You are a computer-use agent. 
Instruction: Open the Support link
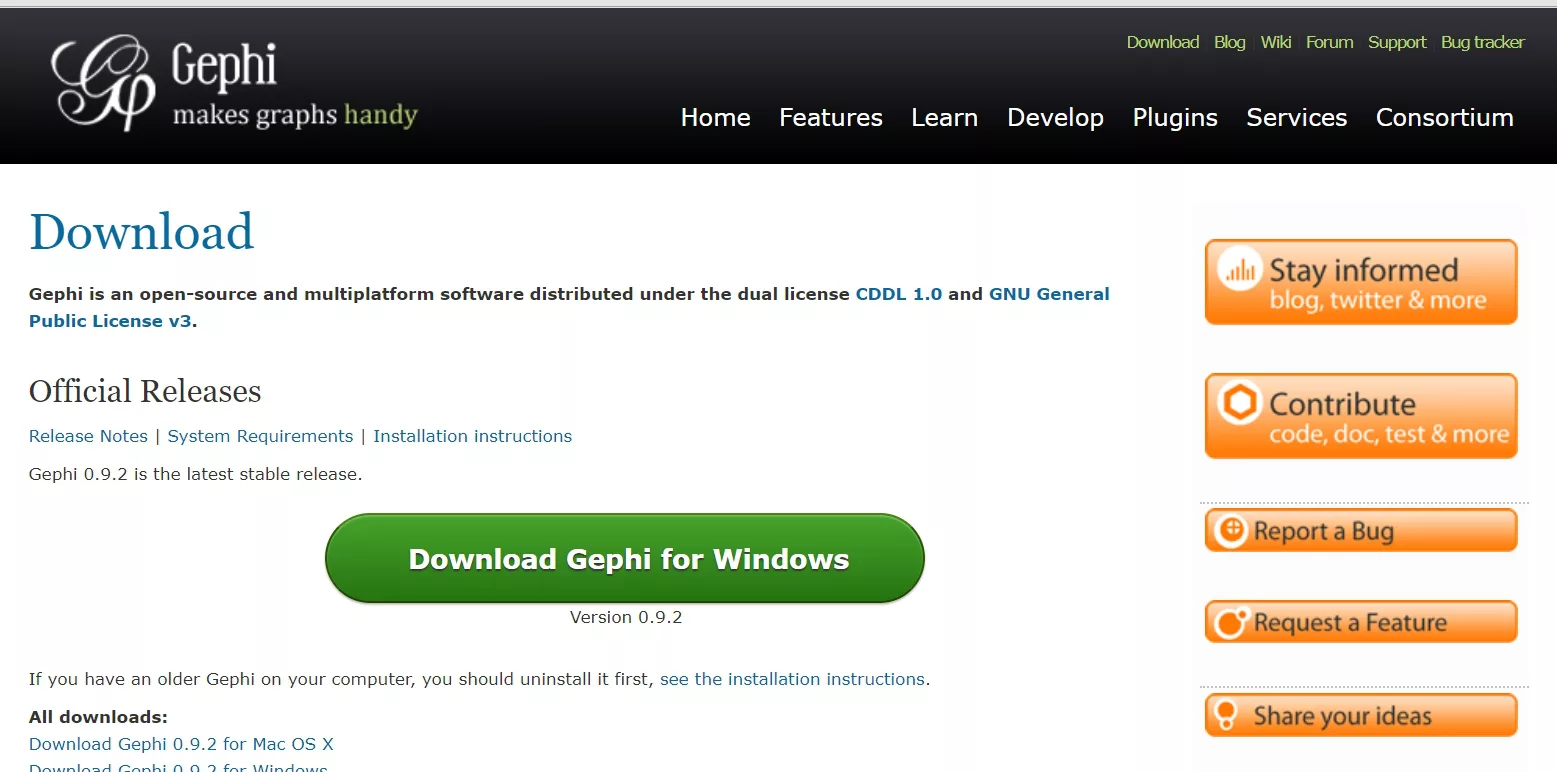coord(1397,42)
